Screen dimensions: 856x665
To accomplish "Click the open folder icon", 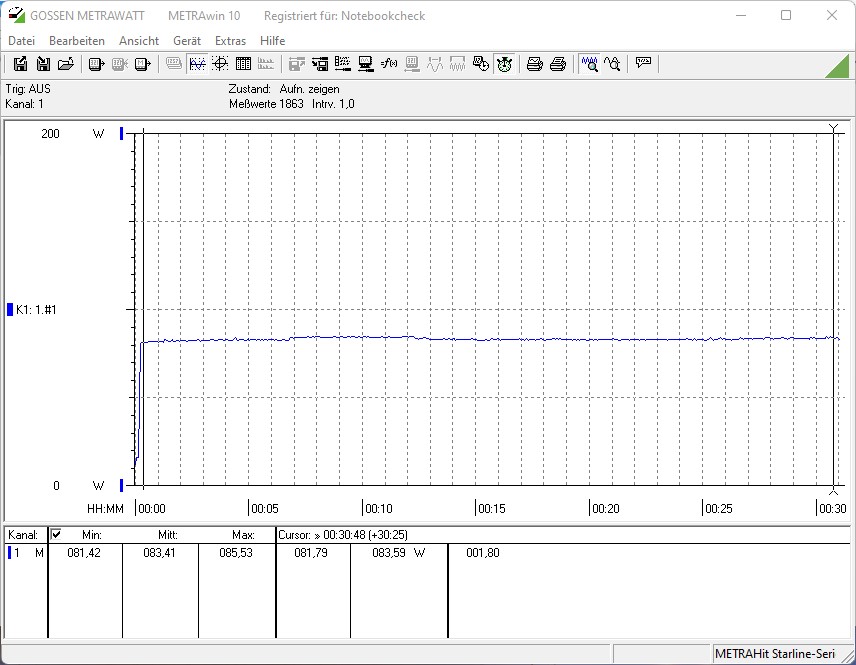I will tap(66, 64).
